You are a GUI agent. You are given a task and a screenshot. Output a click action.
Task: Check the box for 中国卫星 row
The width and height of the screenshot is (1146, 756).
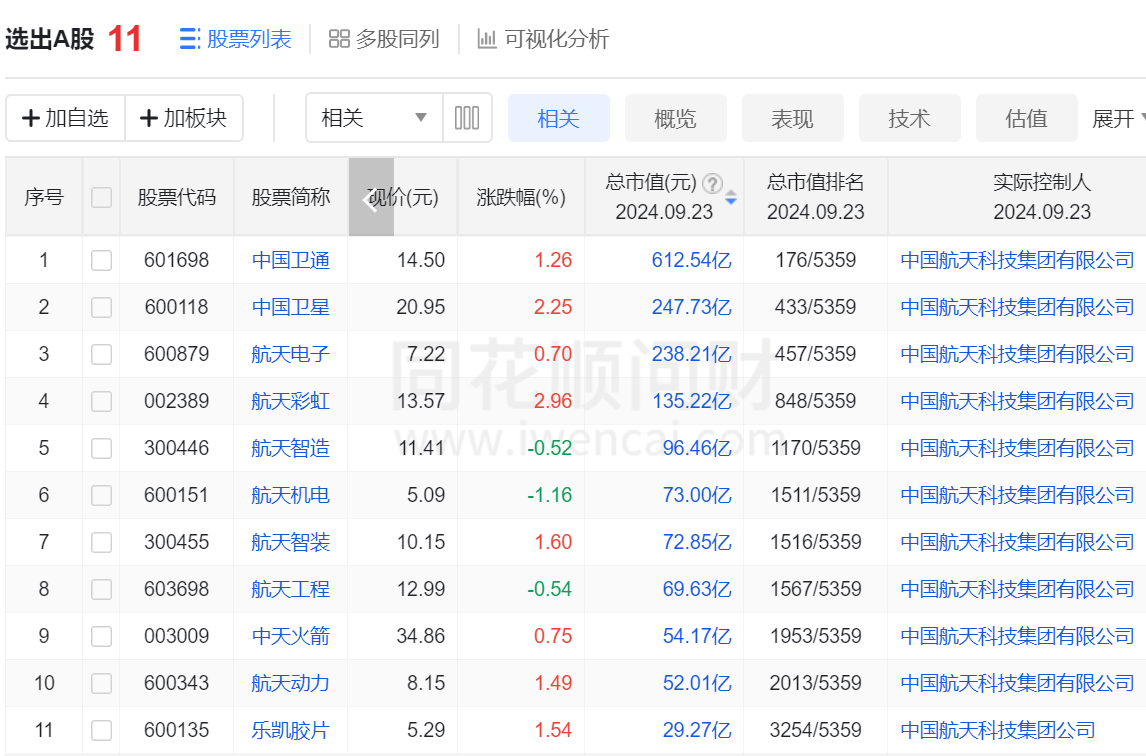[101, 307]
